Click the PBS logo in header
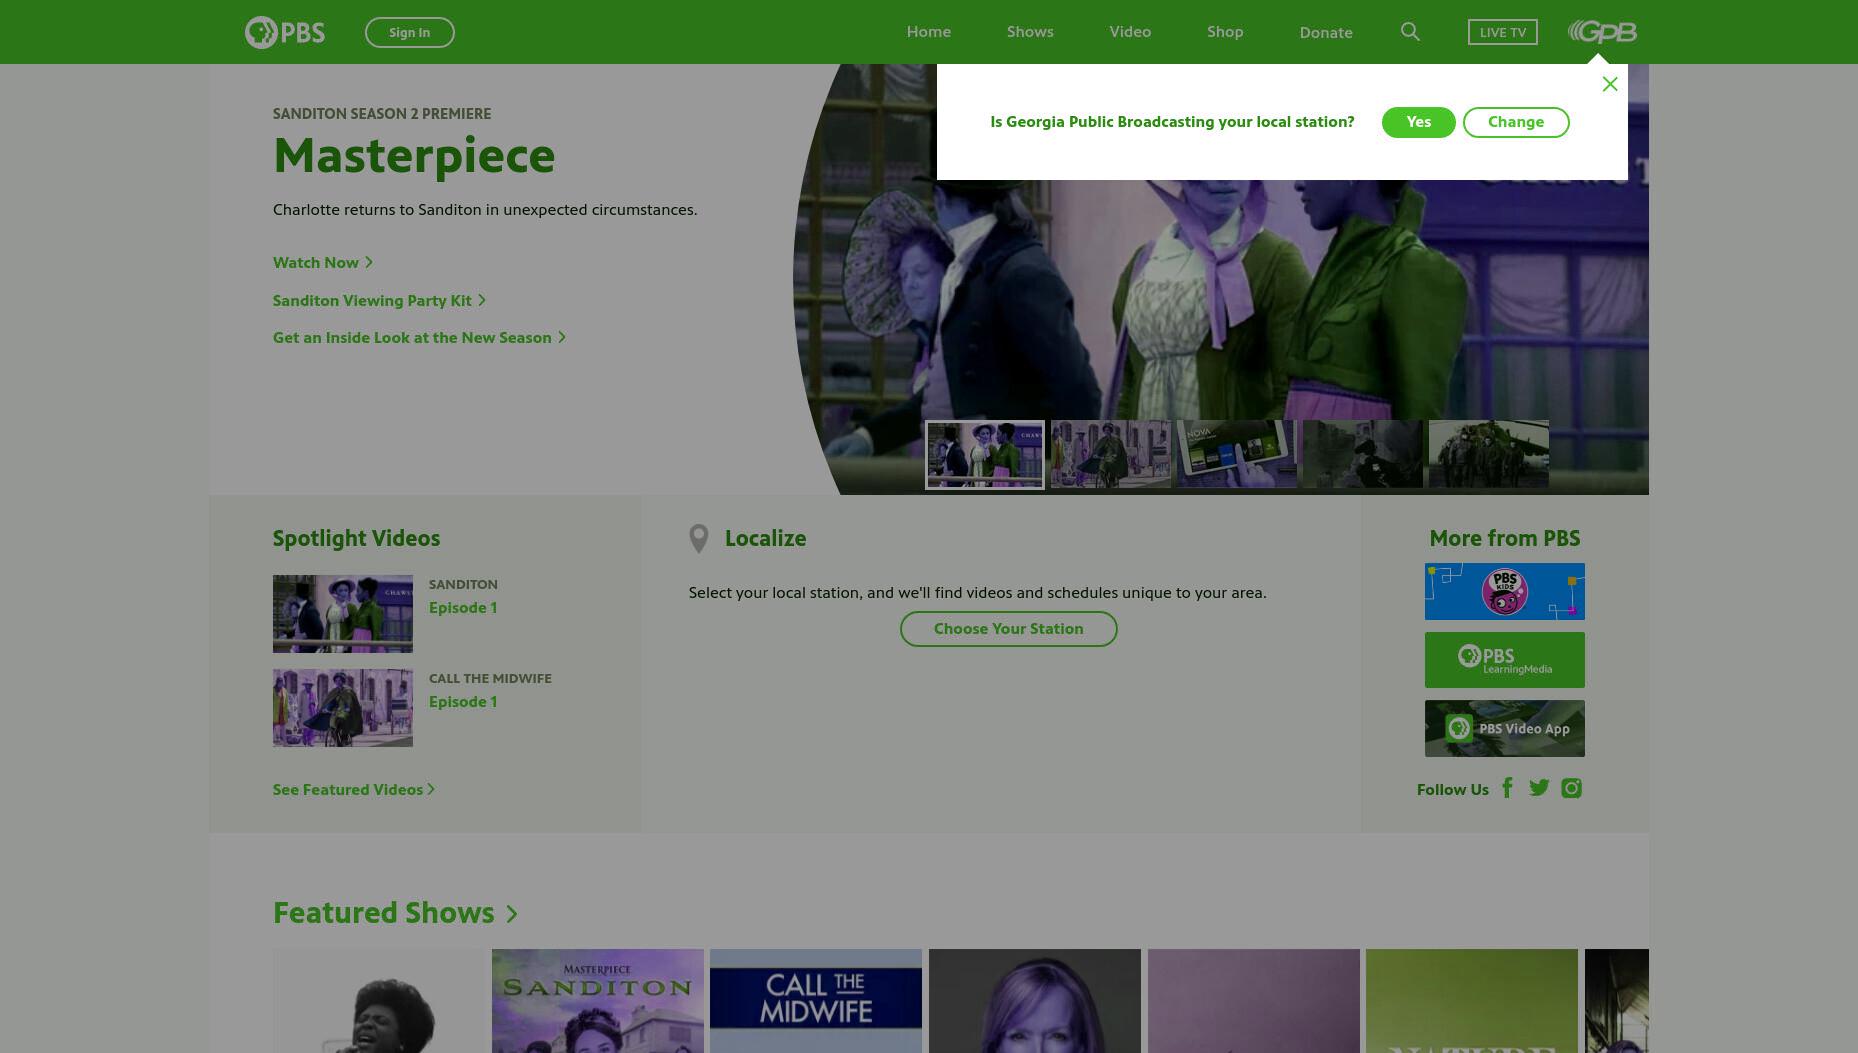1858x1053 pixels. [x=285, y=32]
